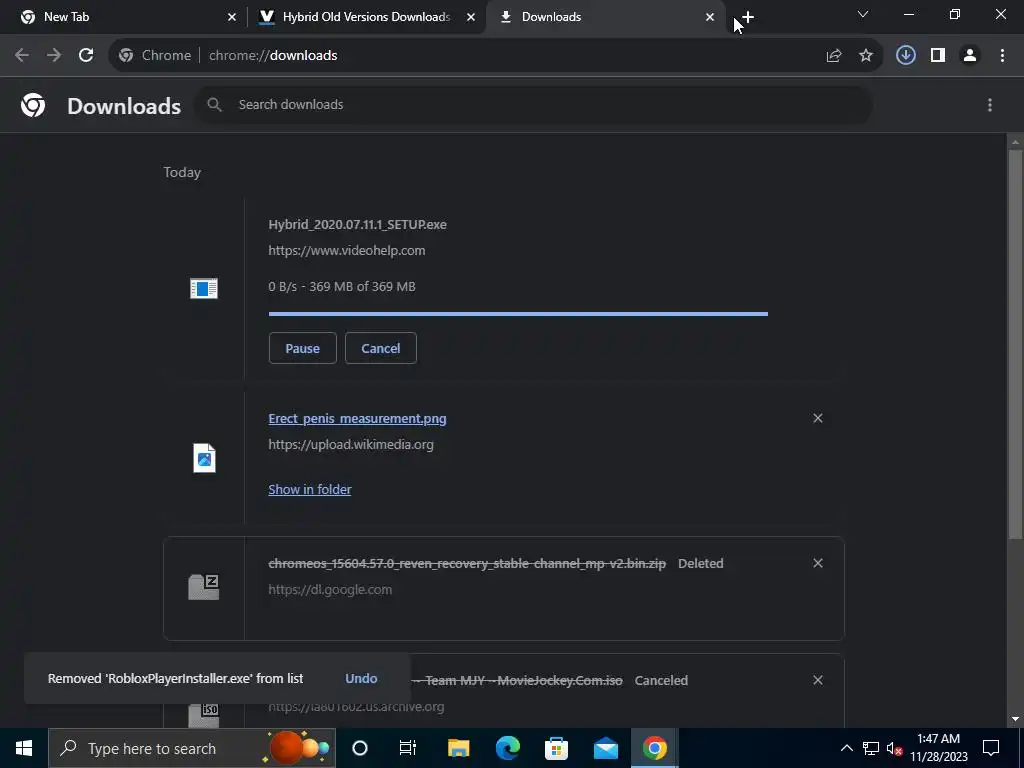Select the Downloads tab
1024x768 pixels.
tap(604, 17)
